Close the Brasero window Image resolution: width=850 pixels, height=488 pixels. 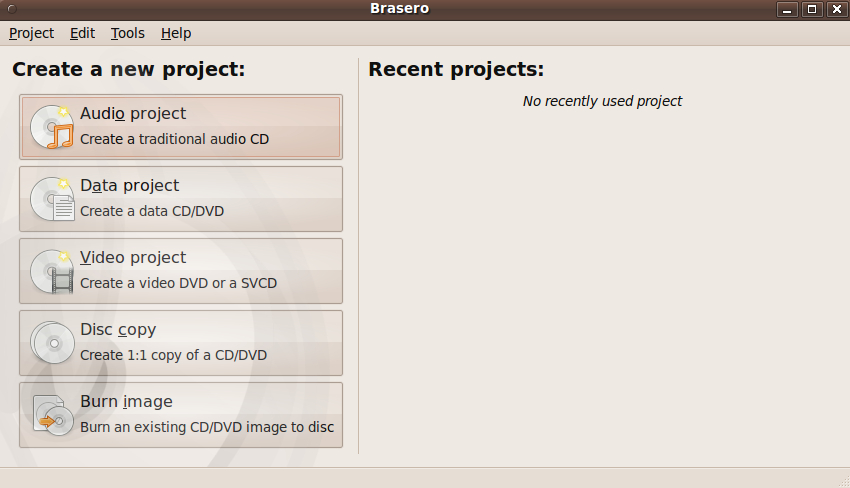tap(836, 9)
